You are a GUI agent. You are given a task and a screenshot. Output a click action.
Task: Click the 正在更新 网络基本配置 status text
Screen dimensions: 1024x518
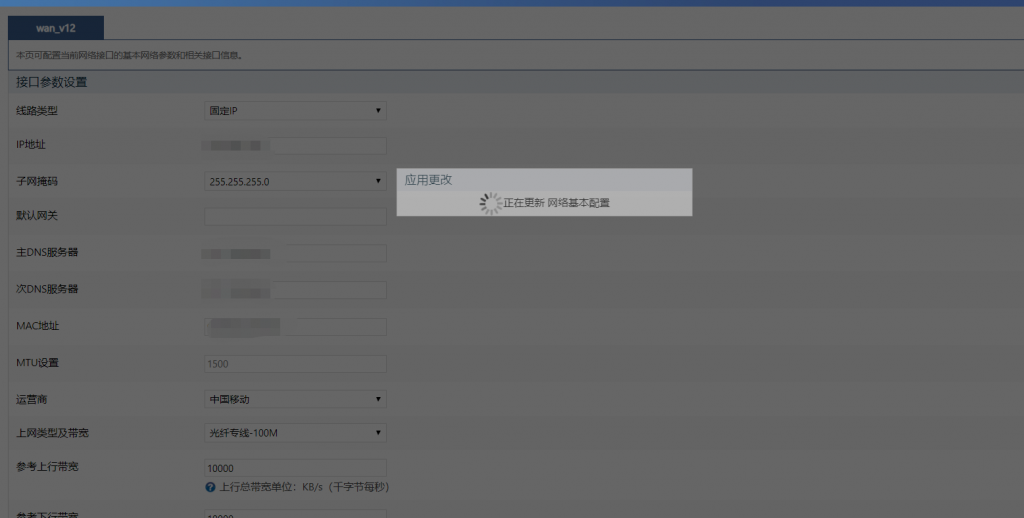tap(556, 203)
